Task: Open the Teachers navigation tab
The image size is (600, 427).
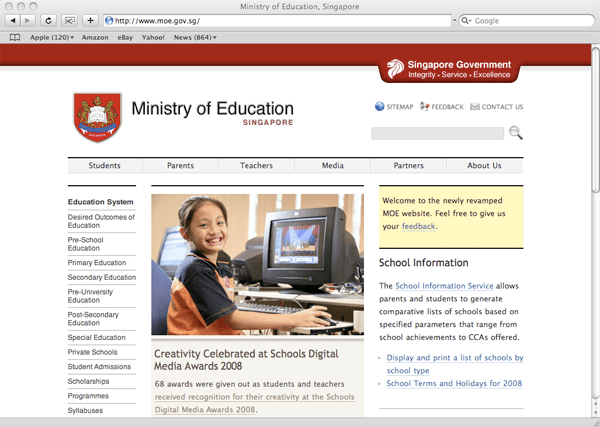Action: 256,166
